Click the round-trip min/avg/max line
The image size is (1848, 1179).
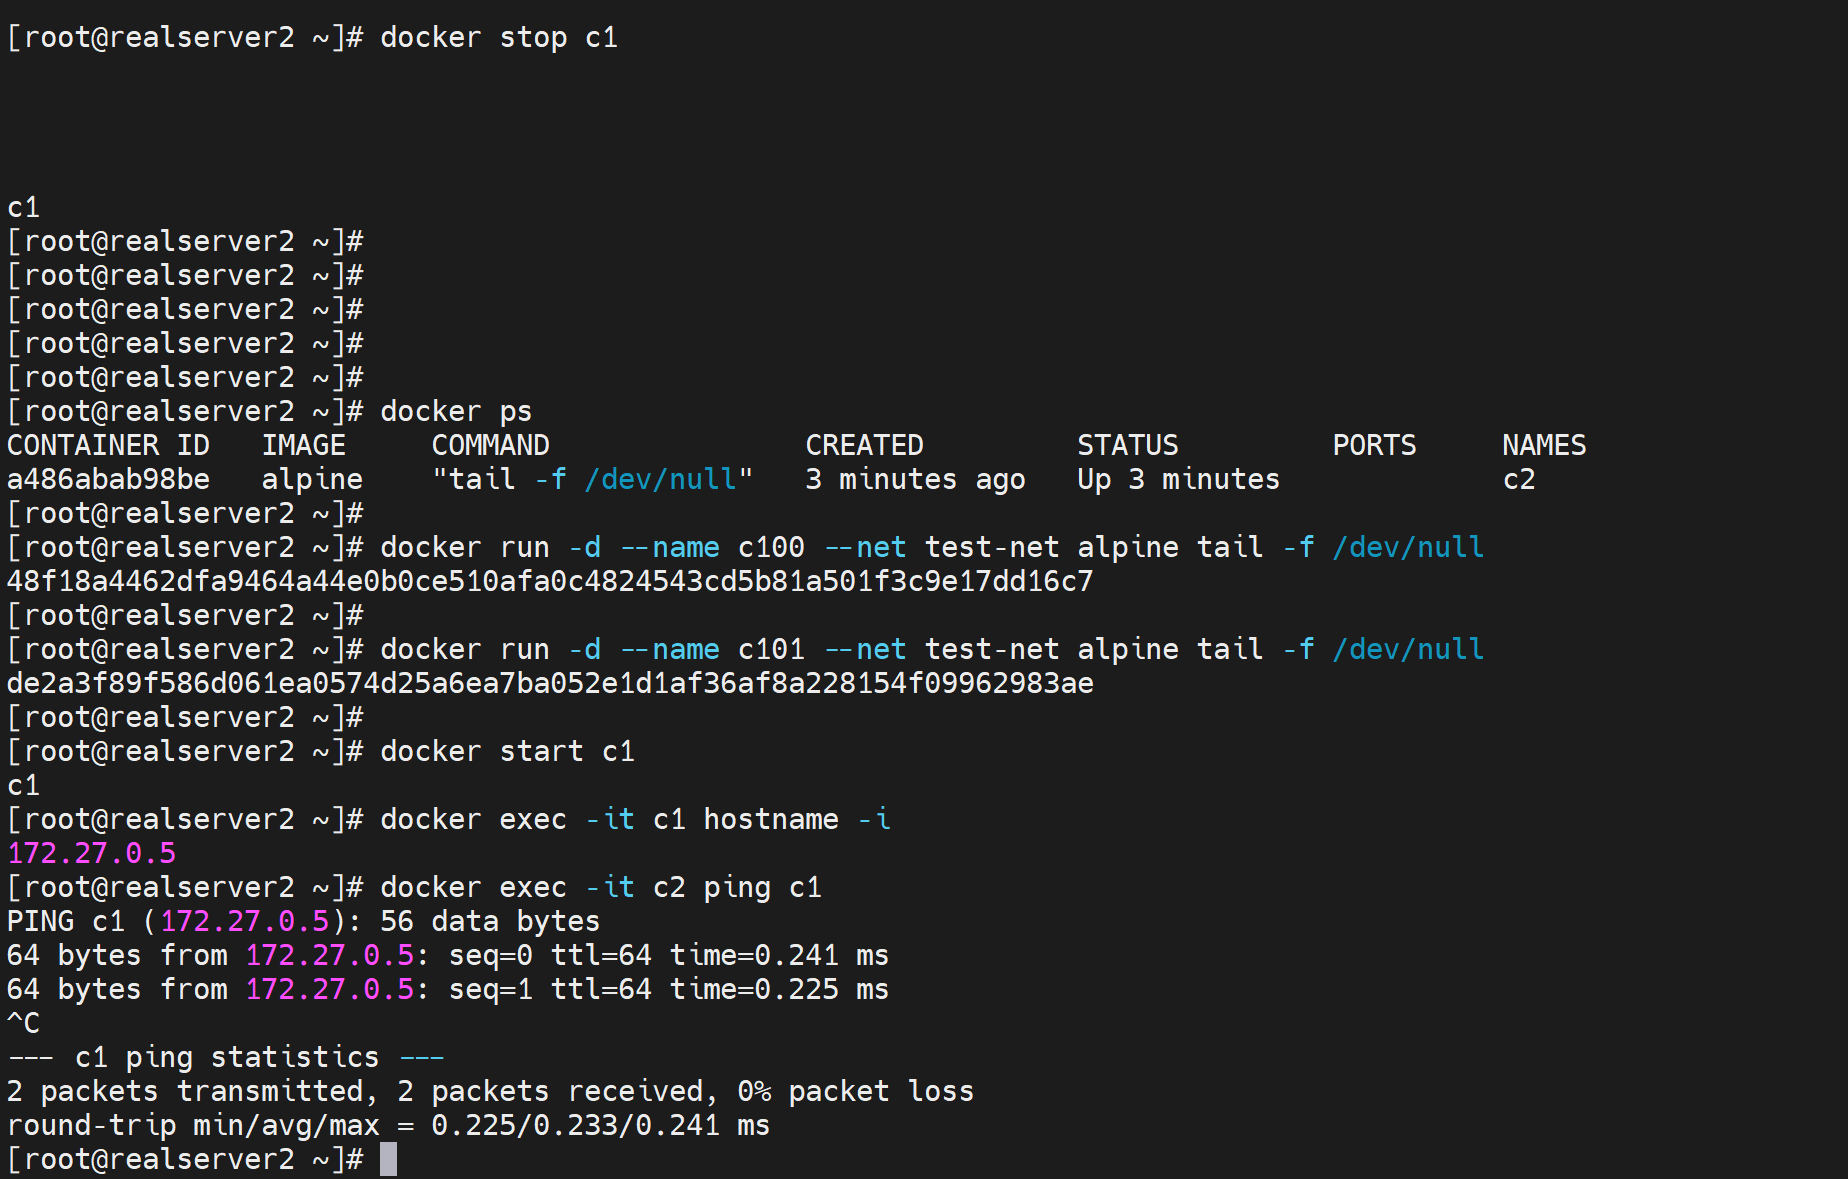[x=387, y=1126]
